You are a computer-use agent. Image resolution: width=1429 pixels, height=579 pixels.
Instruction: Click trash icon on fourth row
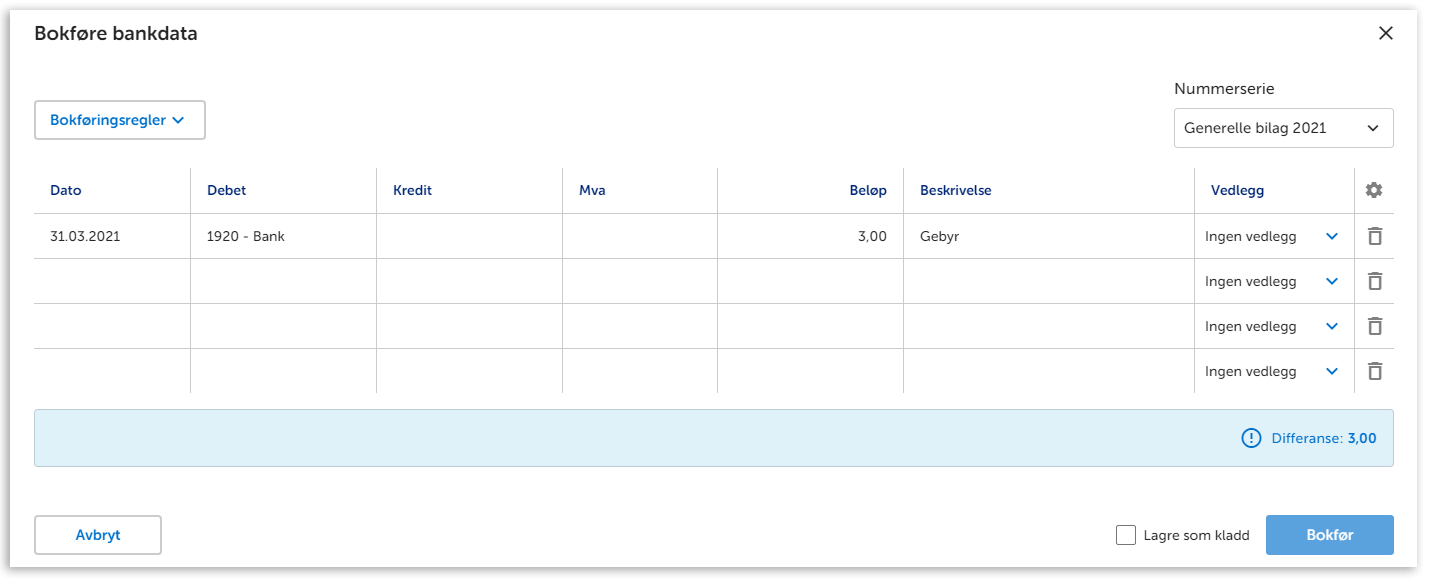point(1374,371)
